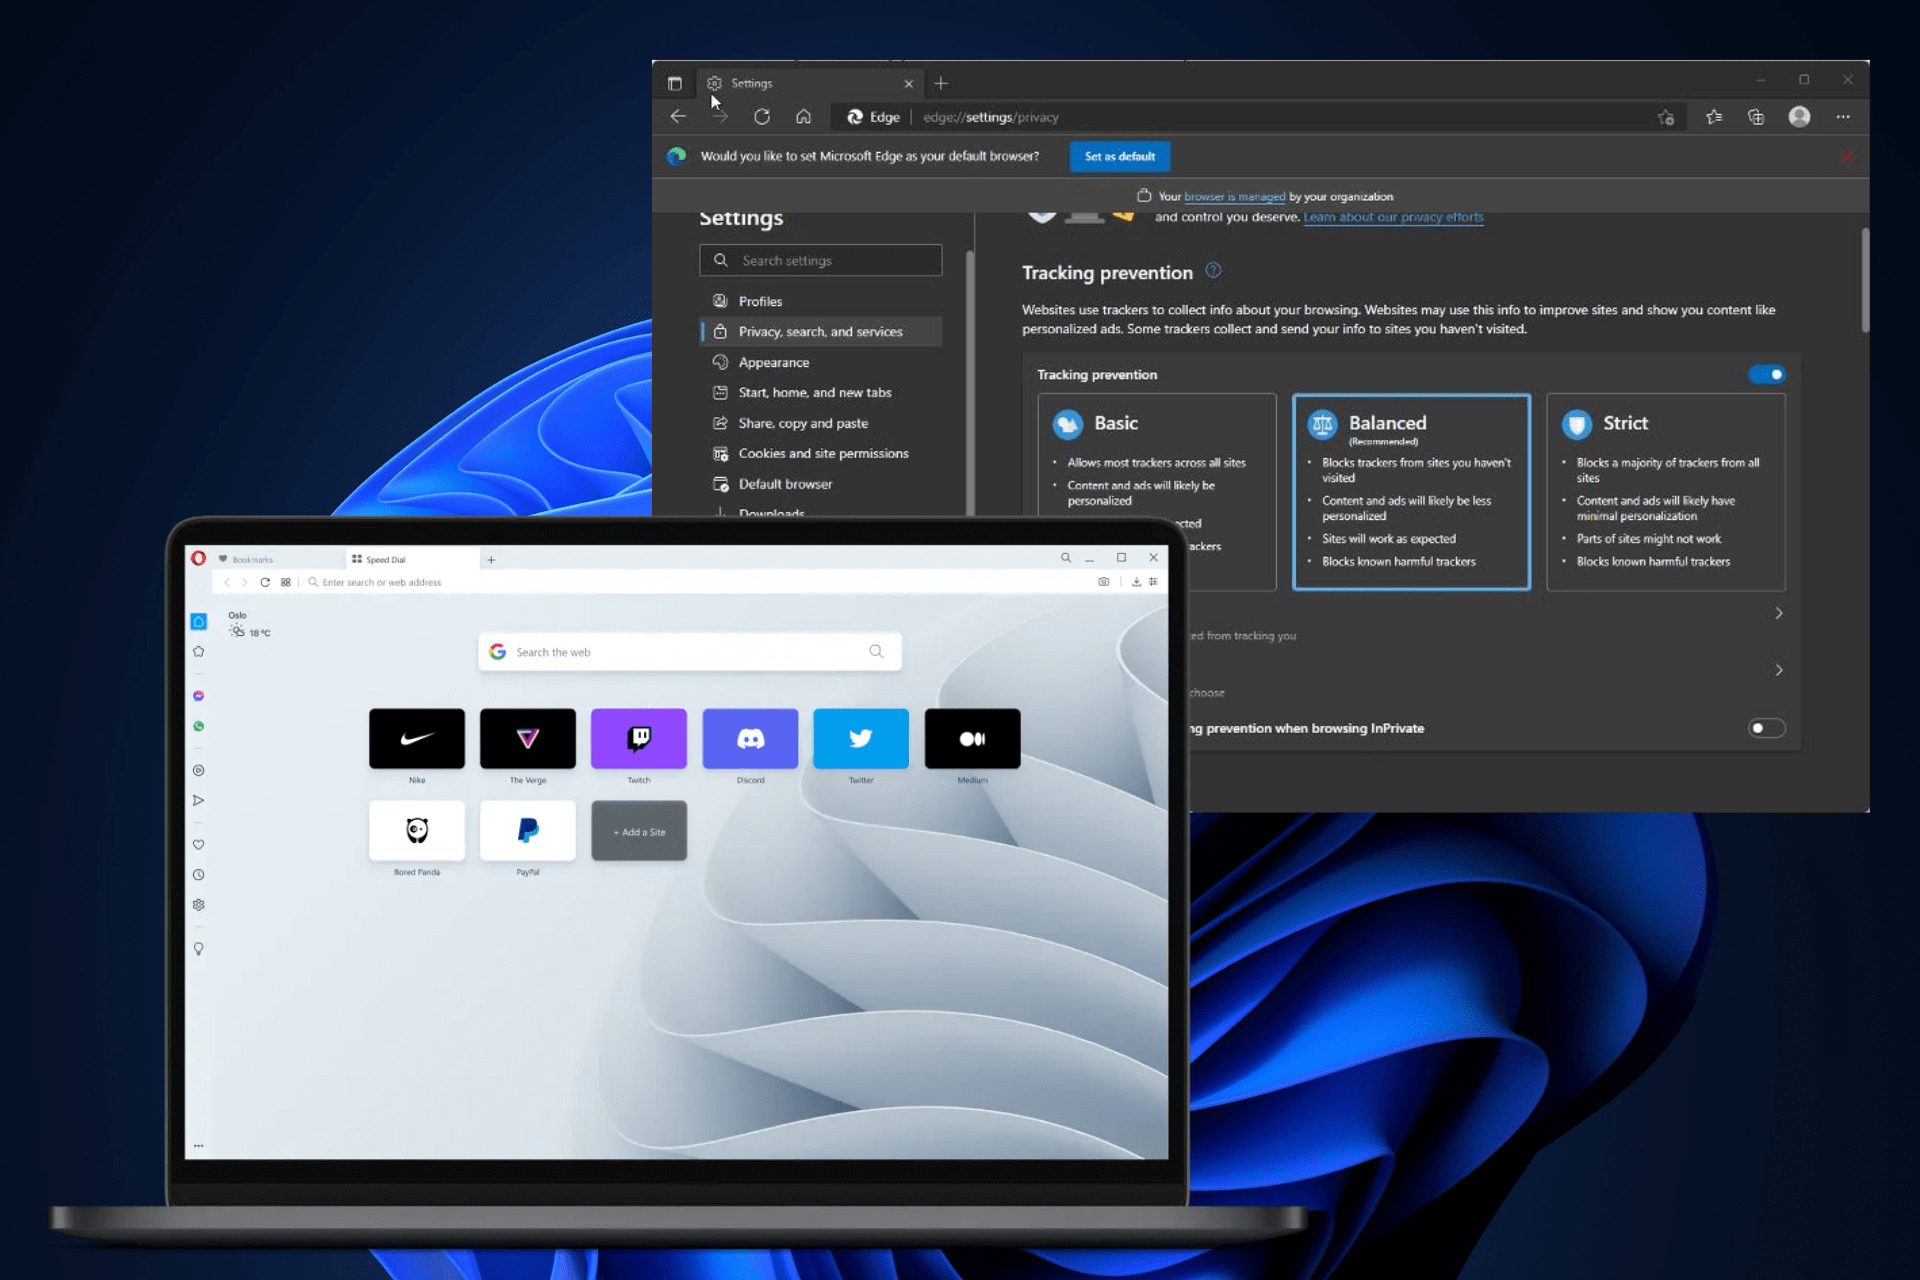Screen dimensions: 1920x1280
Task: Open the Opera sidebar settings gear
Action: [x=198, y=904]
